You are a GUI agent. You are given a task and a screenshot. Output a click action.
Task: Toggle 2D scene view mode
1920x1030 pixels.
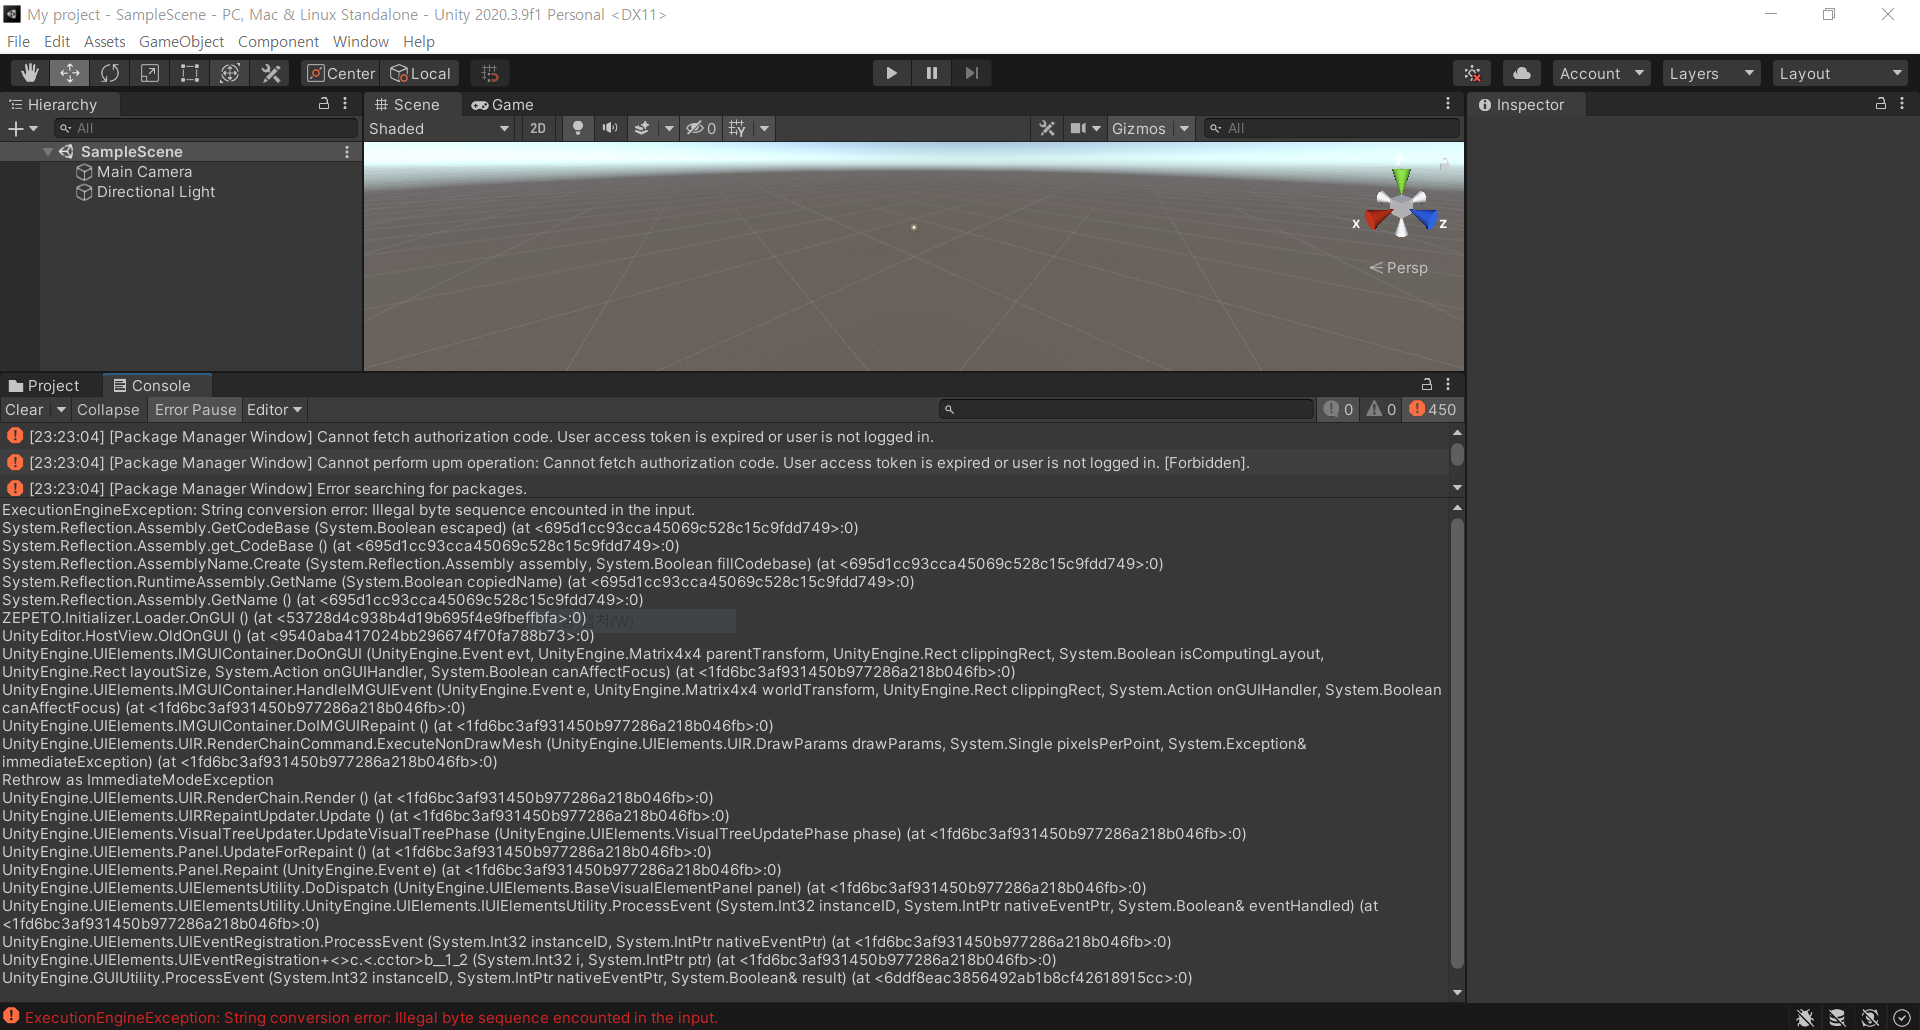[538, 128]
